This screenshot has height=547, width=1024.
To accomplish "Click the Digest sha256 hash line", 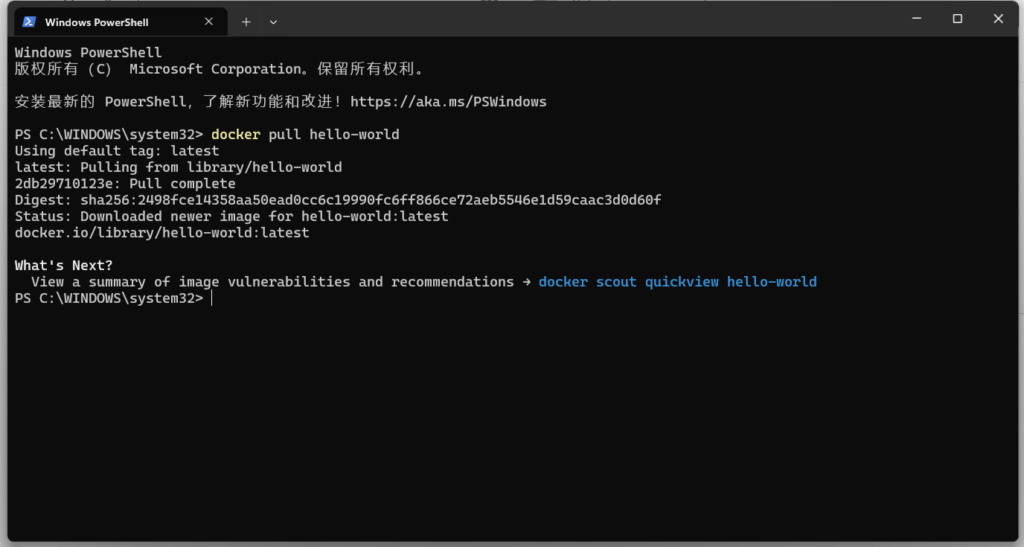I will point(338,200).
